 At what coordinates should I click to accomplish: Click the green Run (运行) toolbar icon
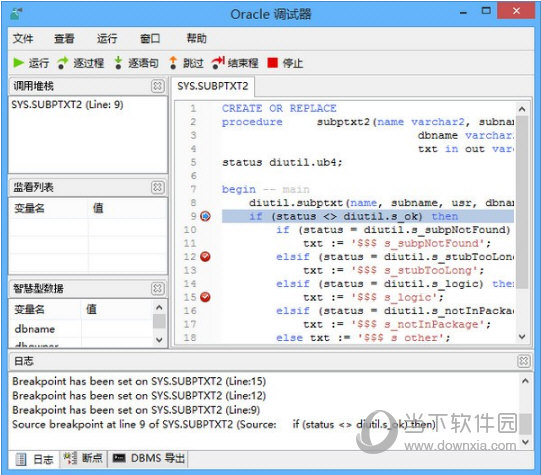coord(18,63)
